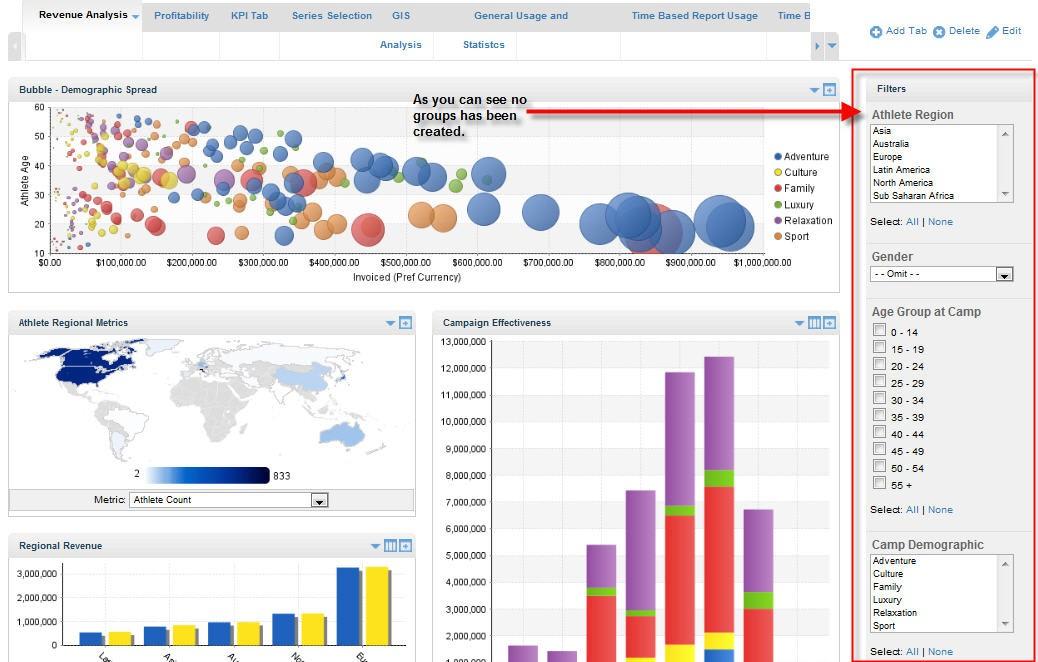Enable the 25 - 29 age group checkbox

click(880, 382)
